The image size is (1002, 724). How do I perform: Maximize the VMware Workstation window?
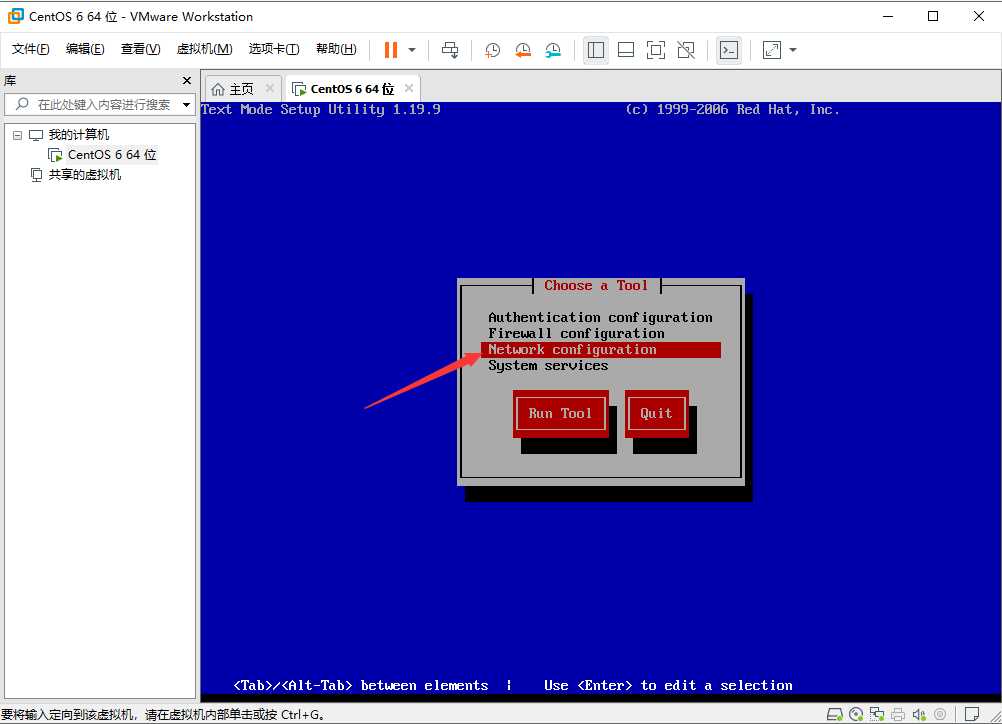point(933,16)
